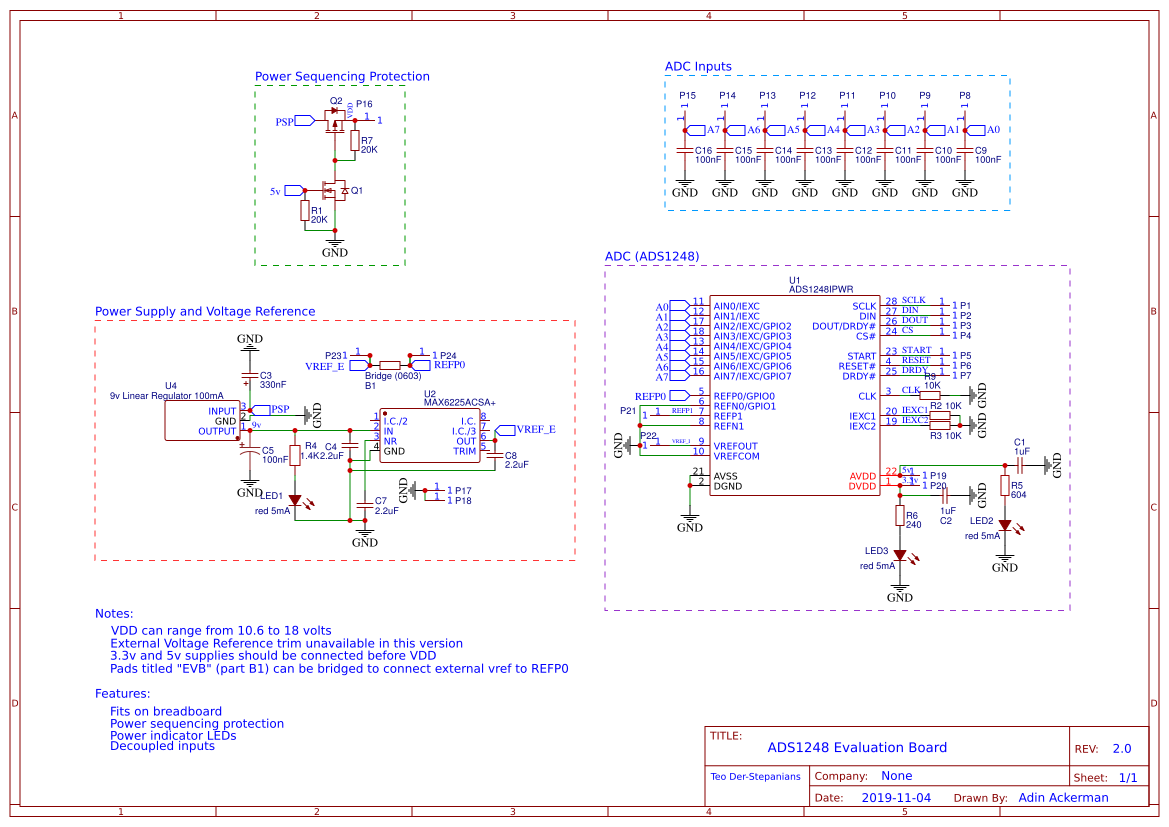Click the R9 10K resistor on CLK line
1169x827 pixels.
[930, 395]
